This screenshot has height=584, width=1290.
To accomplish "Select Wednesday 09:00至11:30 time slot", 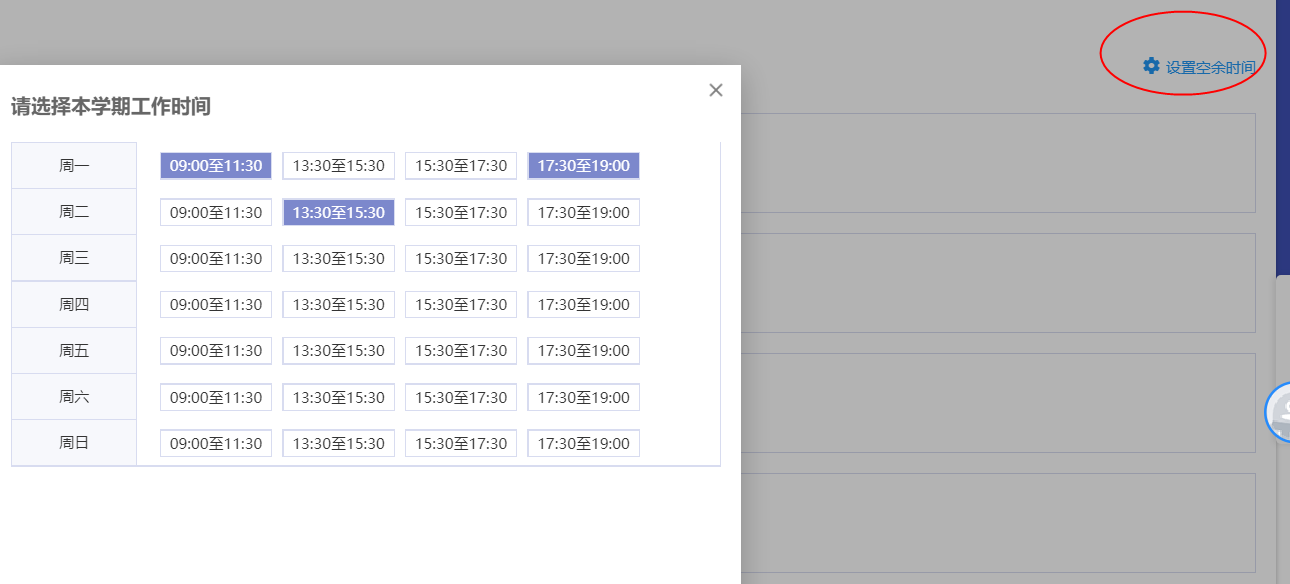I will click(216, 258).
